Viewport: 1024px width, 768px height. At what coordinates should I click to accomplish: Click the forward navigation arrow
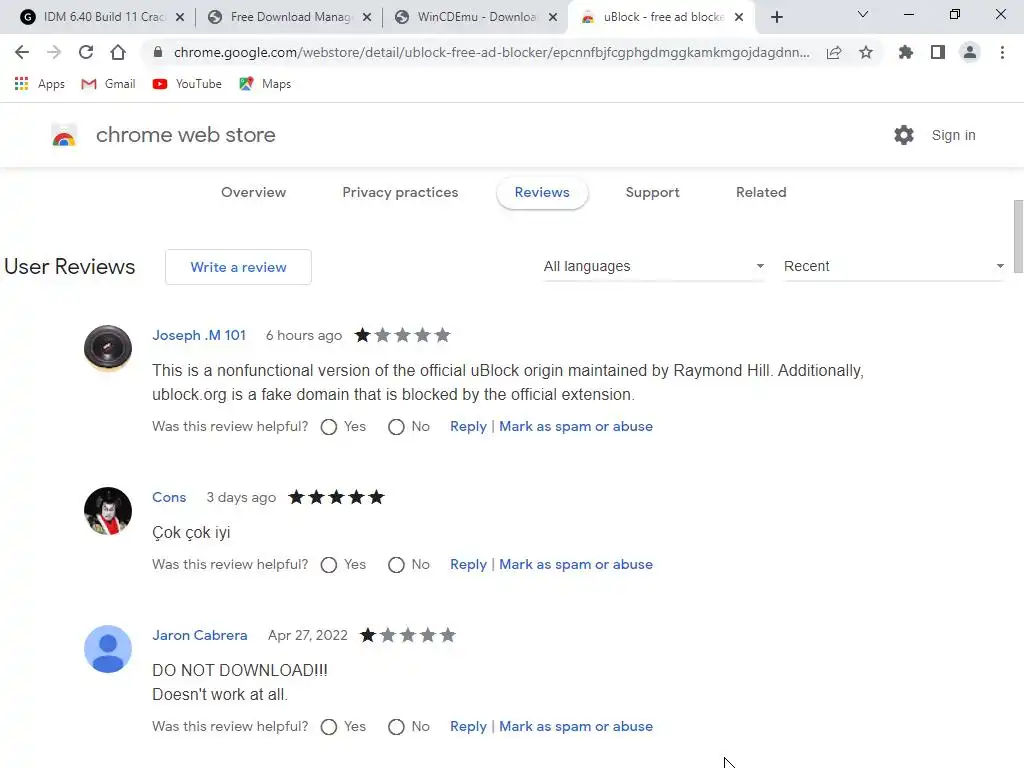click(x=54, y=52)
